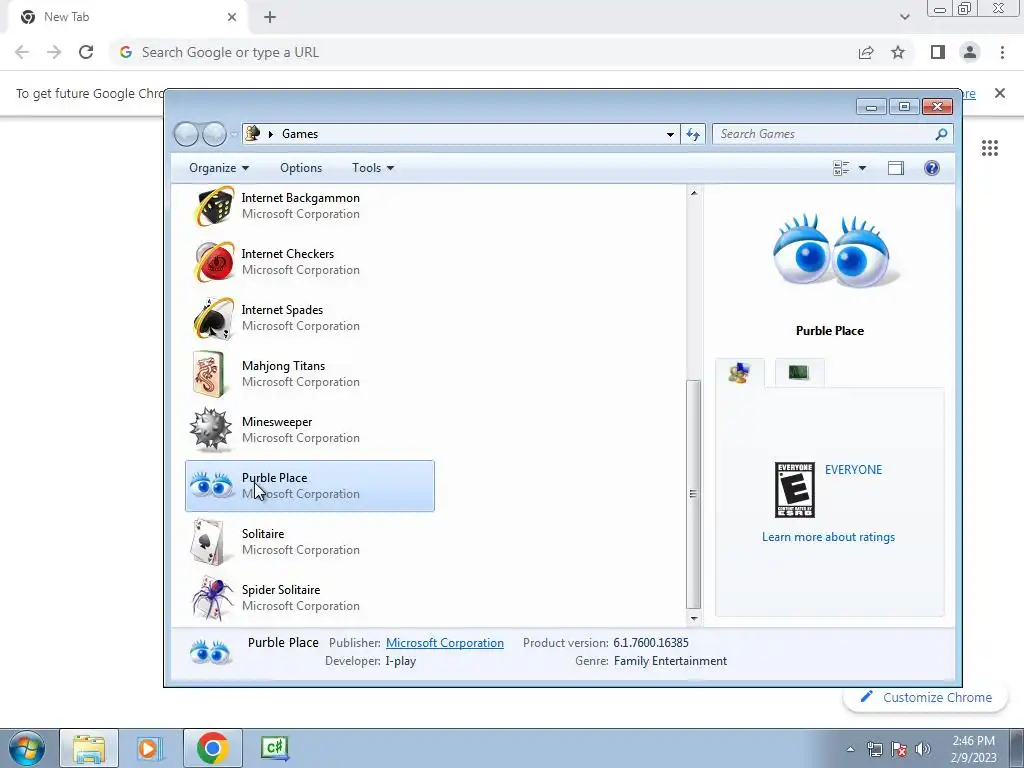Select the Solitaire cards icon
This screenshot has width=1024, height=768.
point(209,542)
